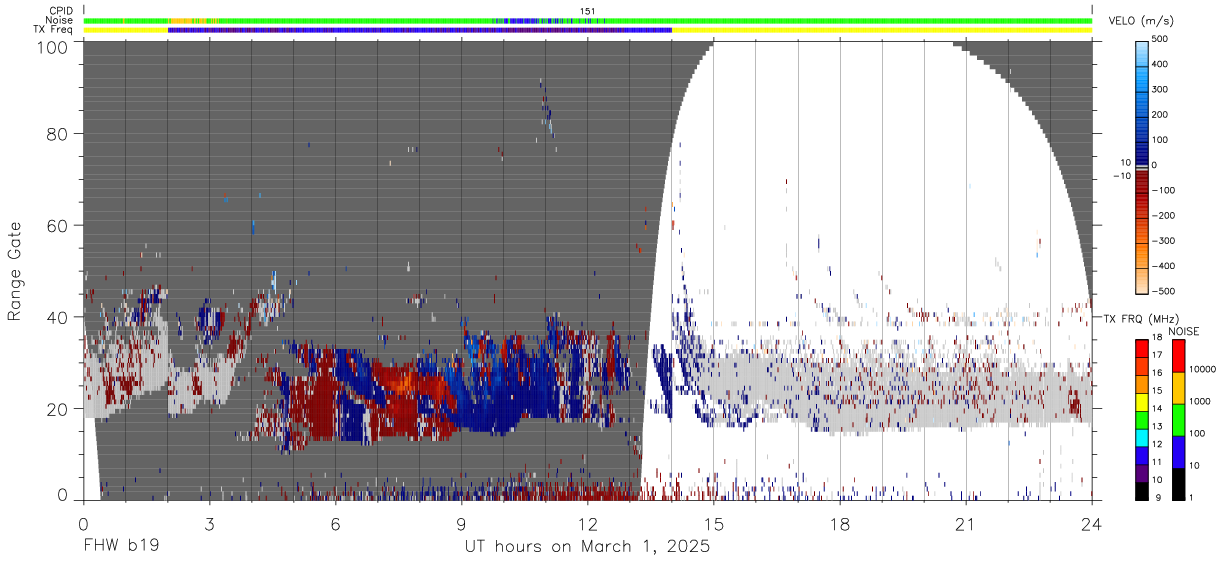Click the '21' hour tick on time axis

point(965,524)
